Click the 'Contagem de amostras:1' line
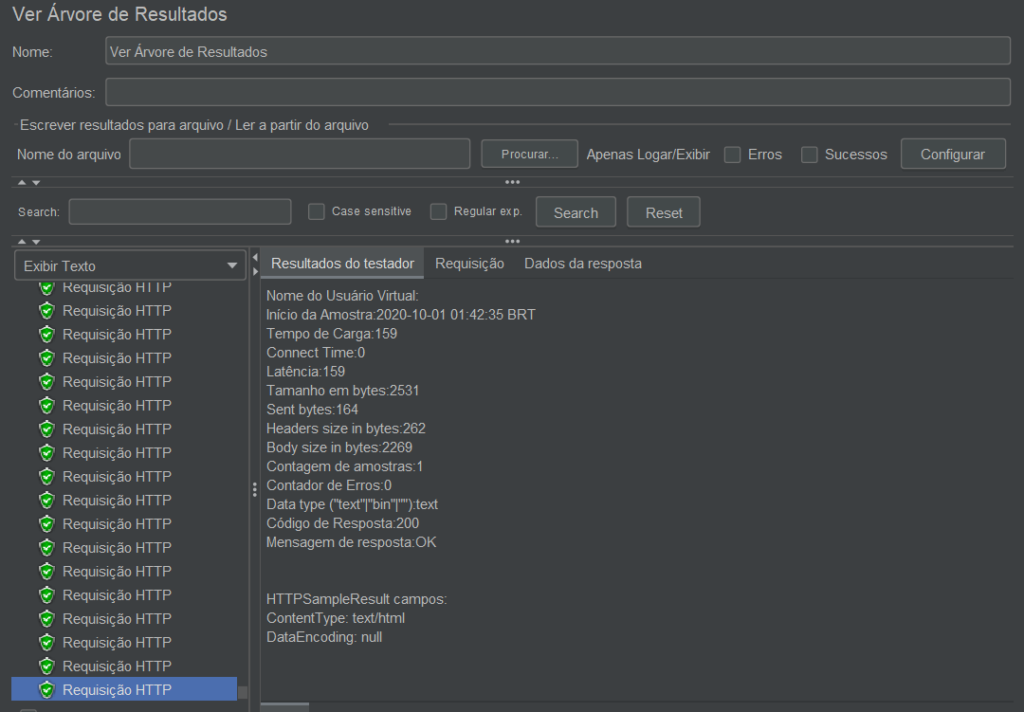This screenshot has height=712, width=1024. pos(345,466)
